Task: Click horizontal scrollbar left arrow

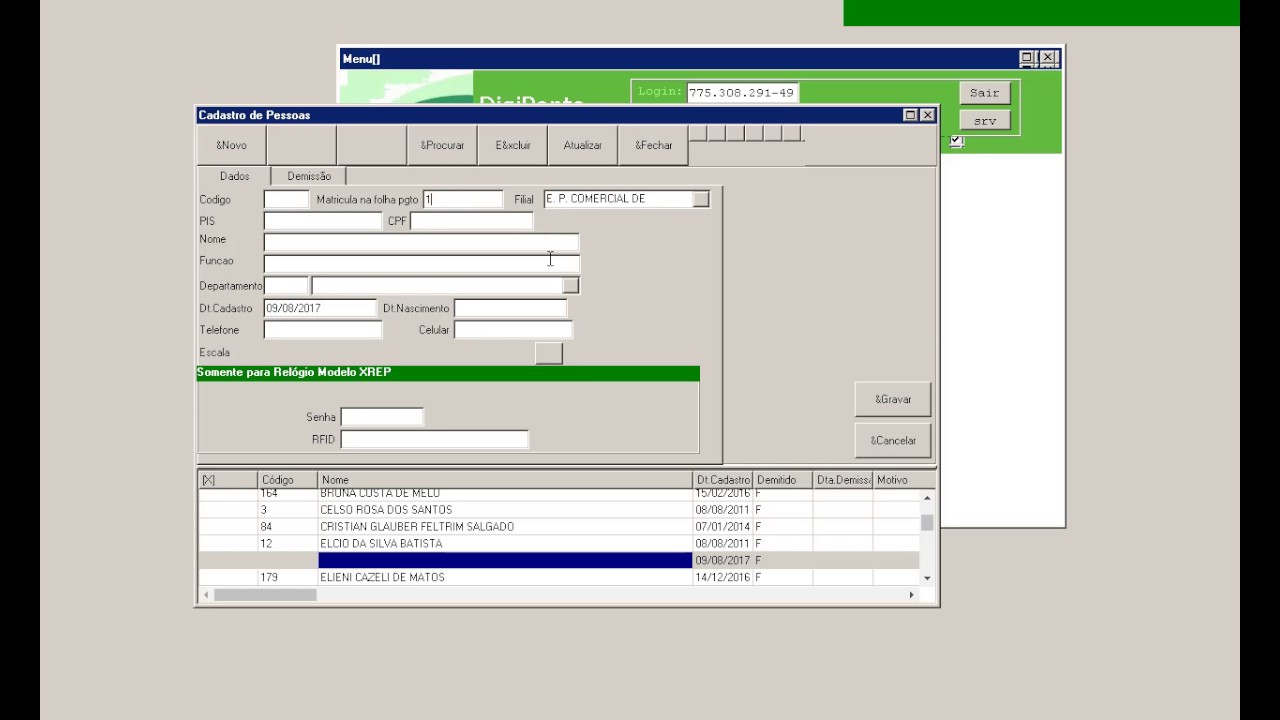Action: [x=206, y=595]
